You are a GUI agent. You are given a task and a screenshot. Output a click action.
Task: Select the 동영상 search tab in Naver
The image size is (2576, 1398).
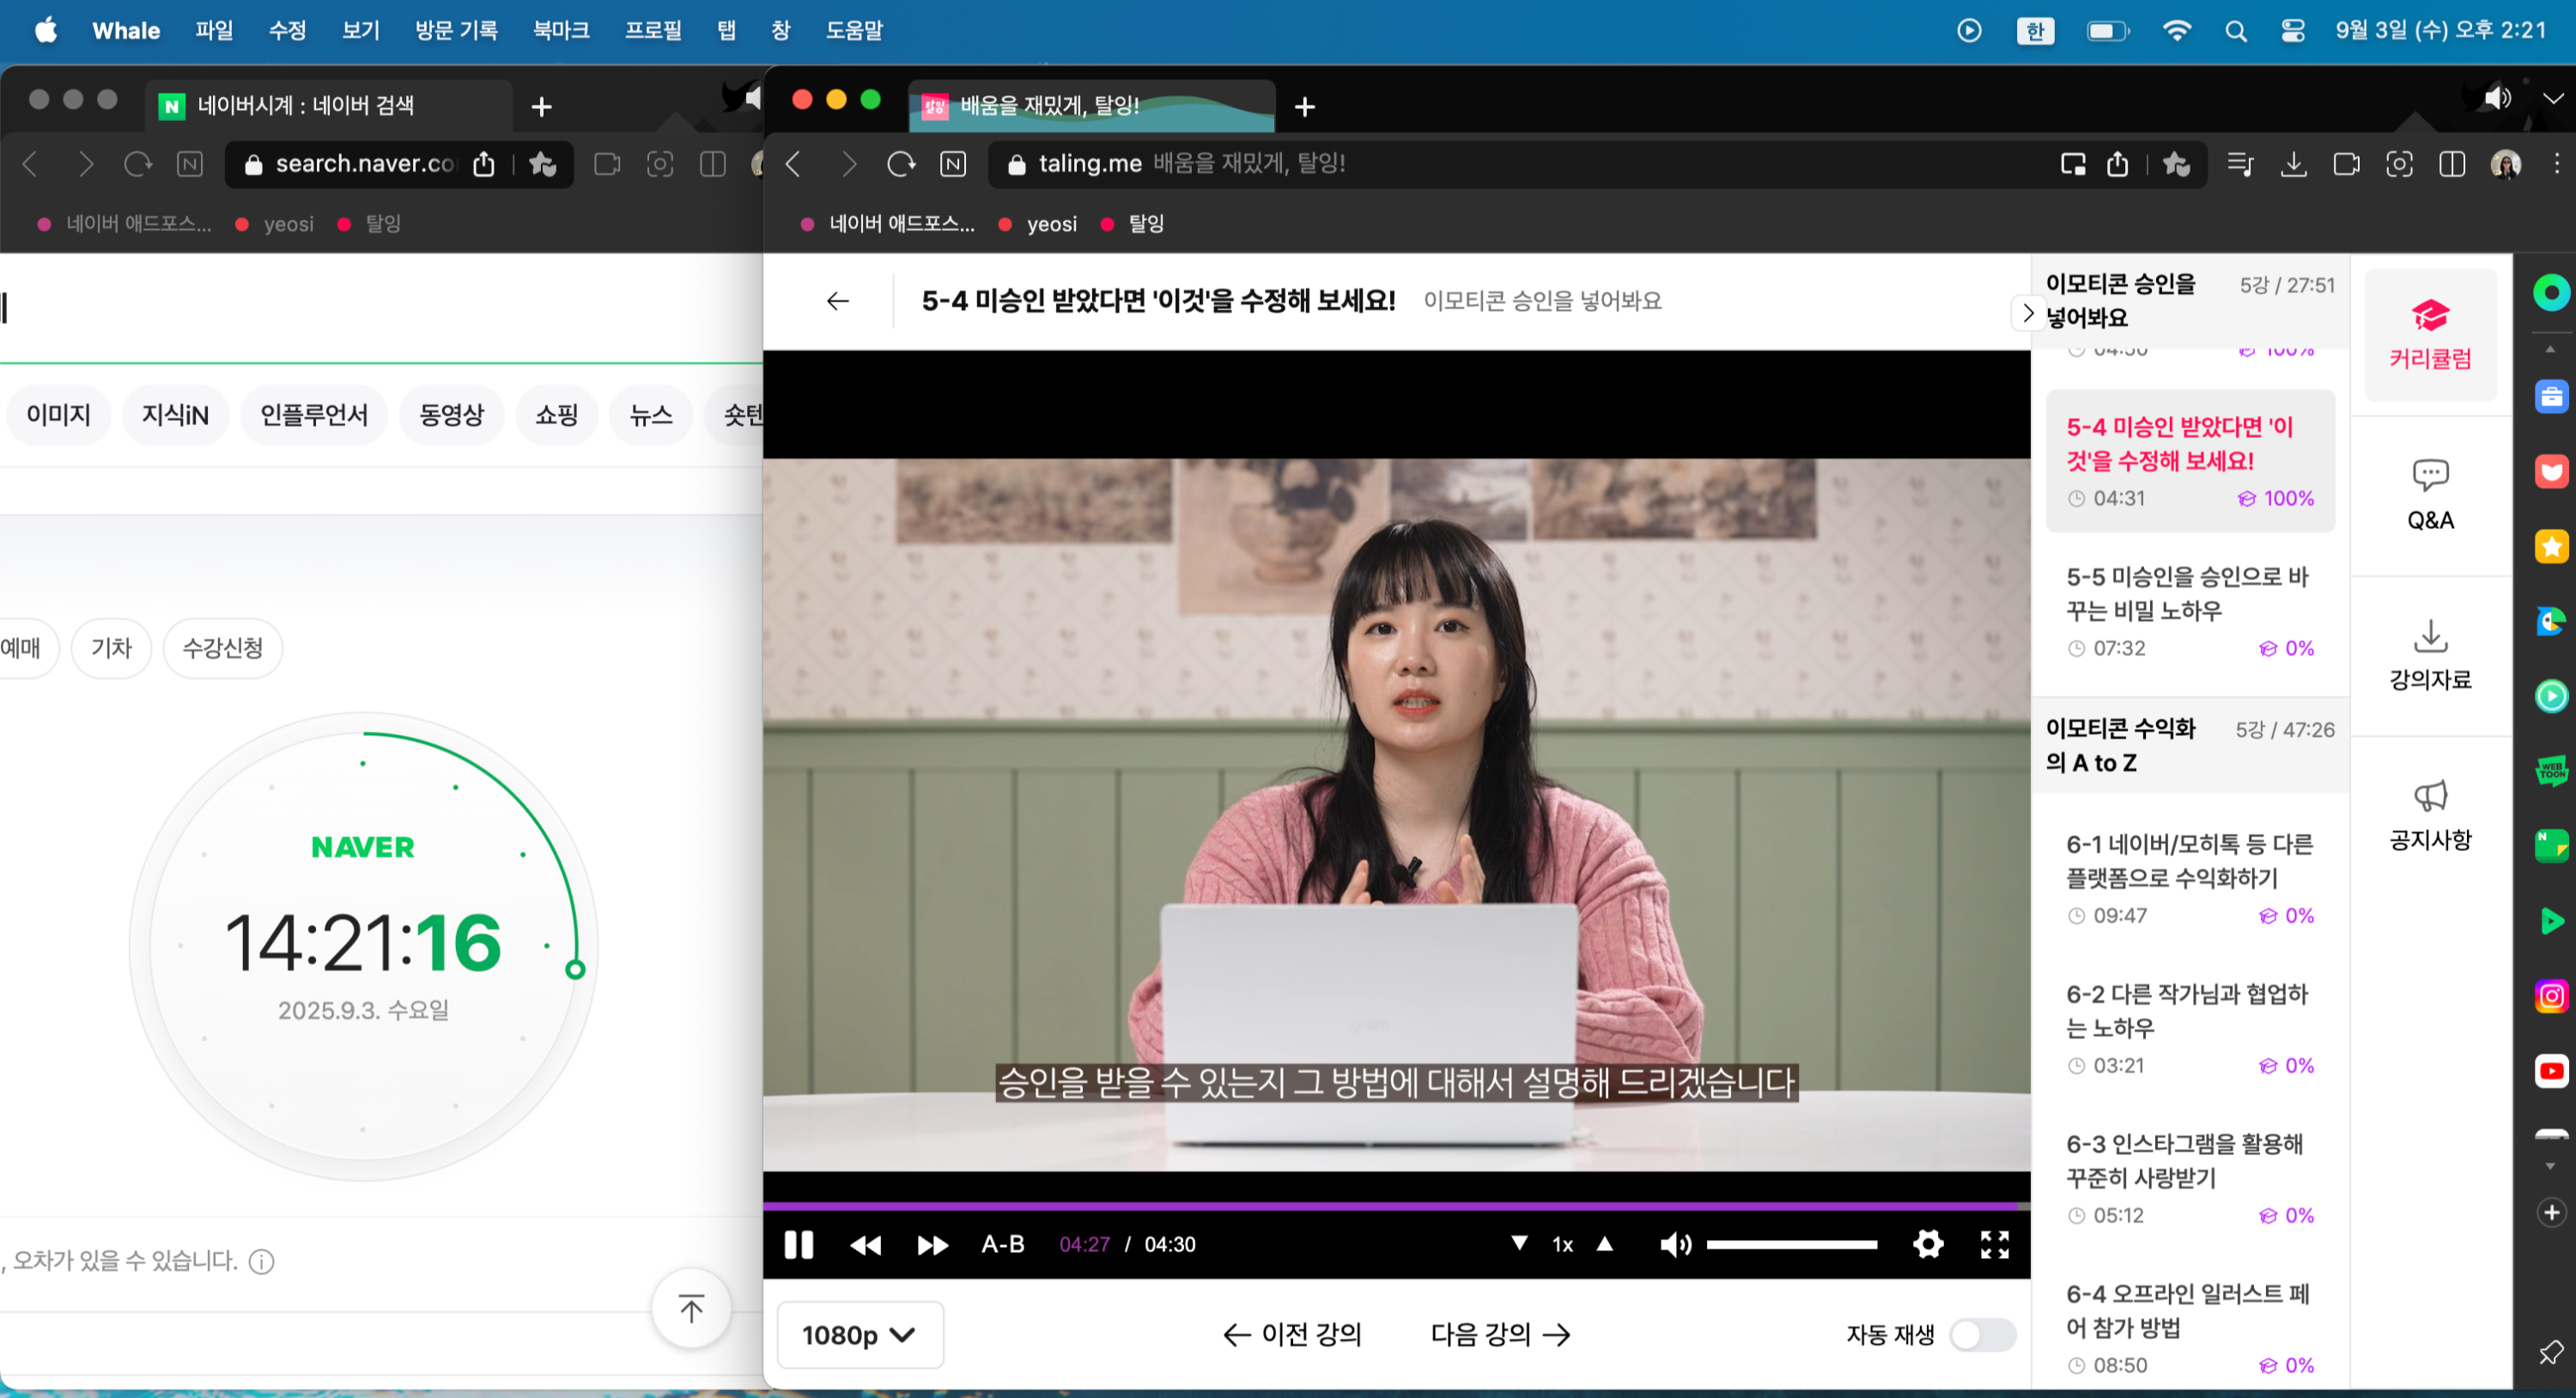tap(451, 414)
